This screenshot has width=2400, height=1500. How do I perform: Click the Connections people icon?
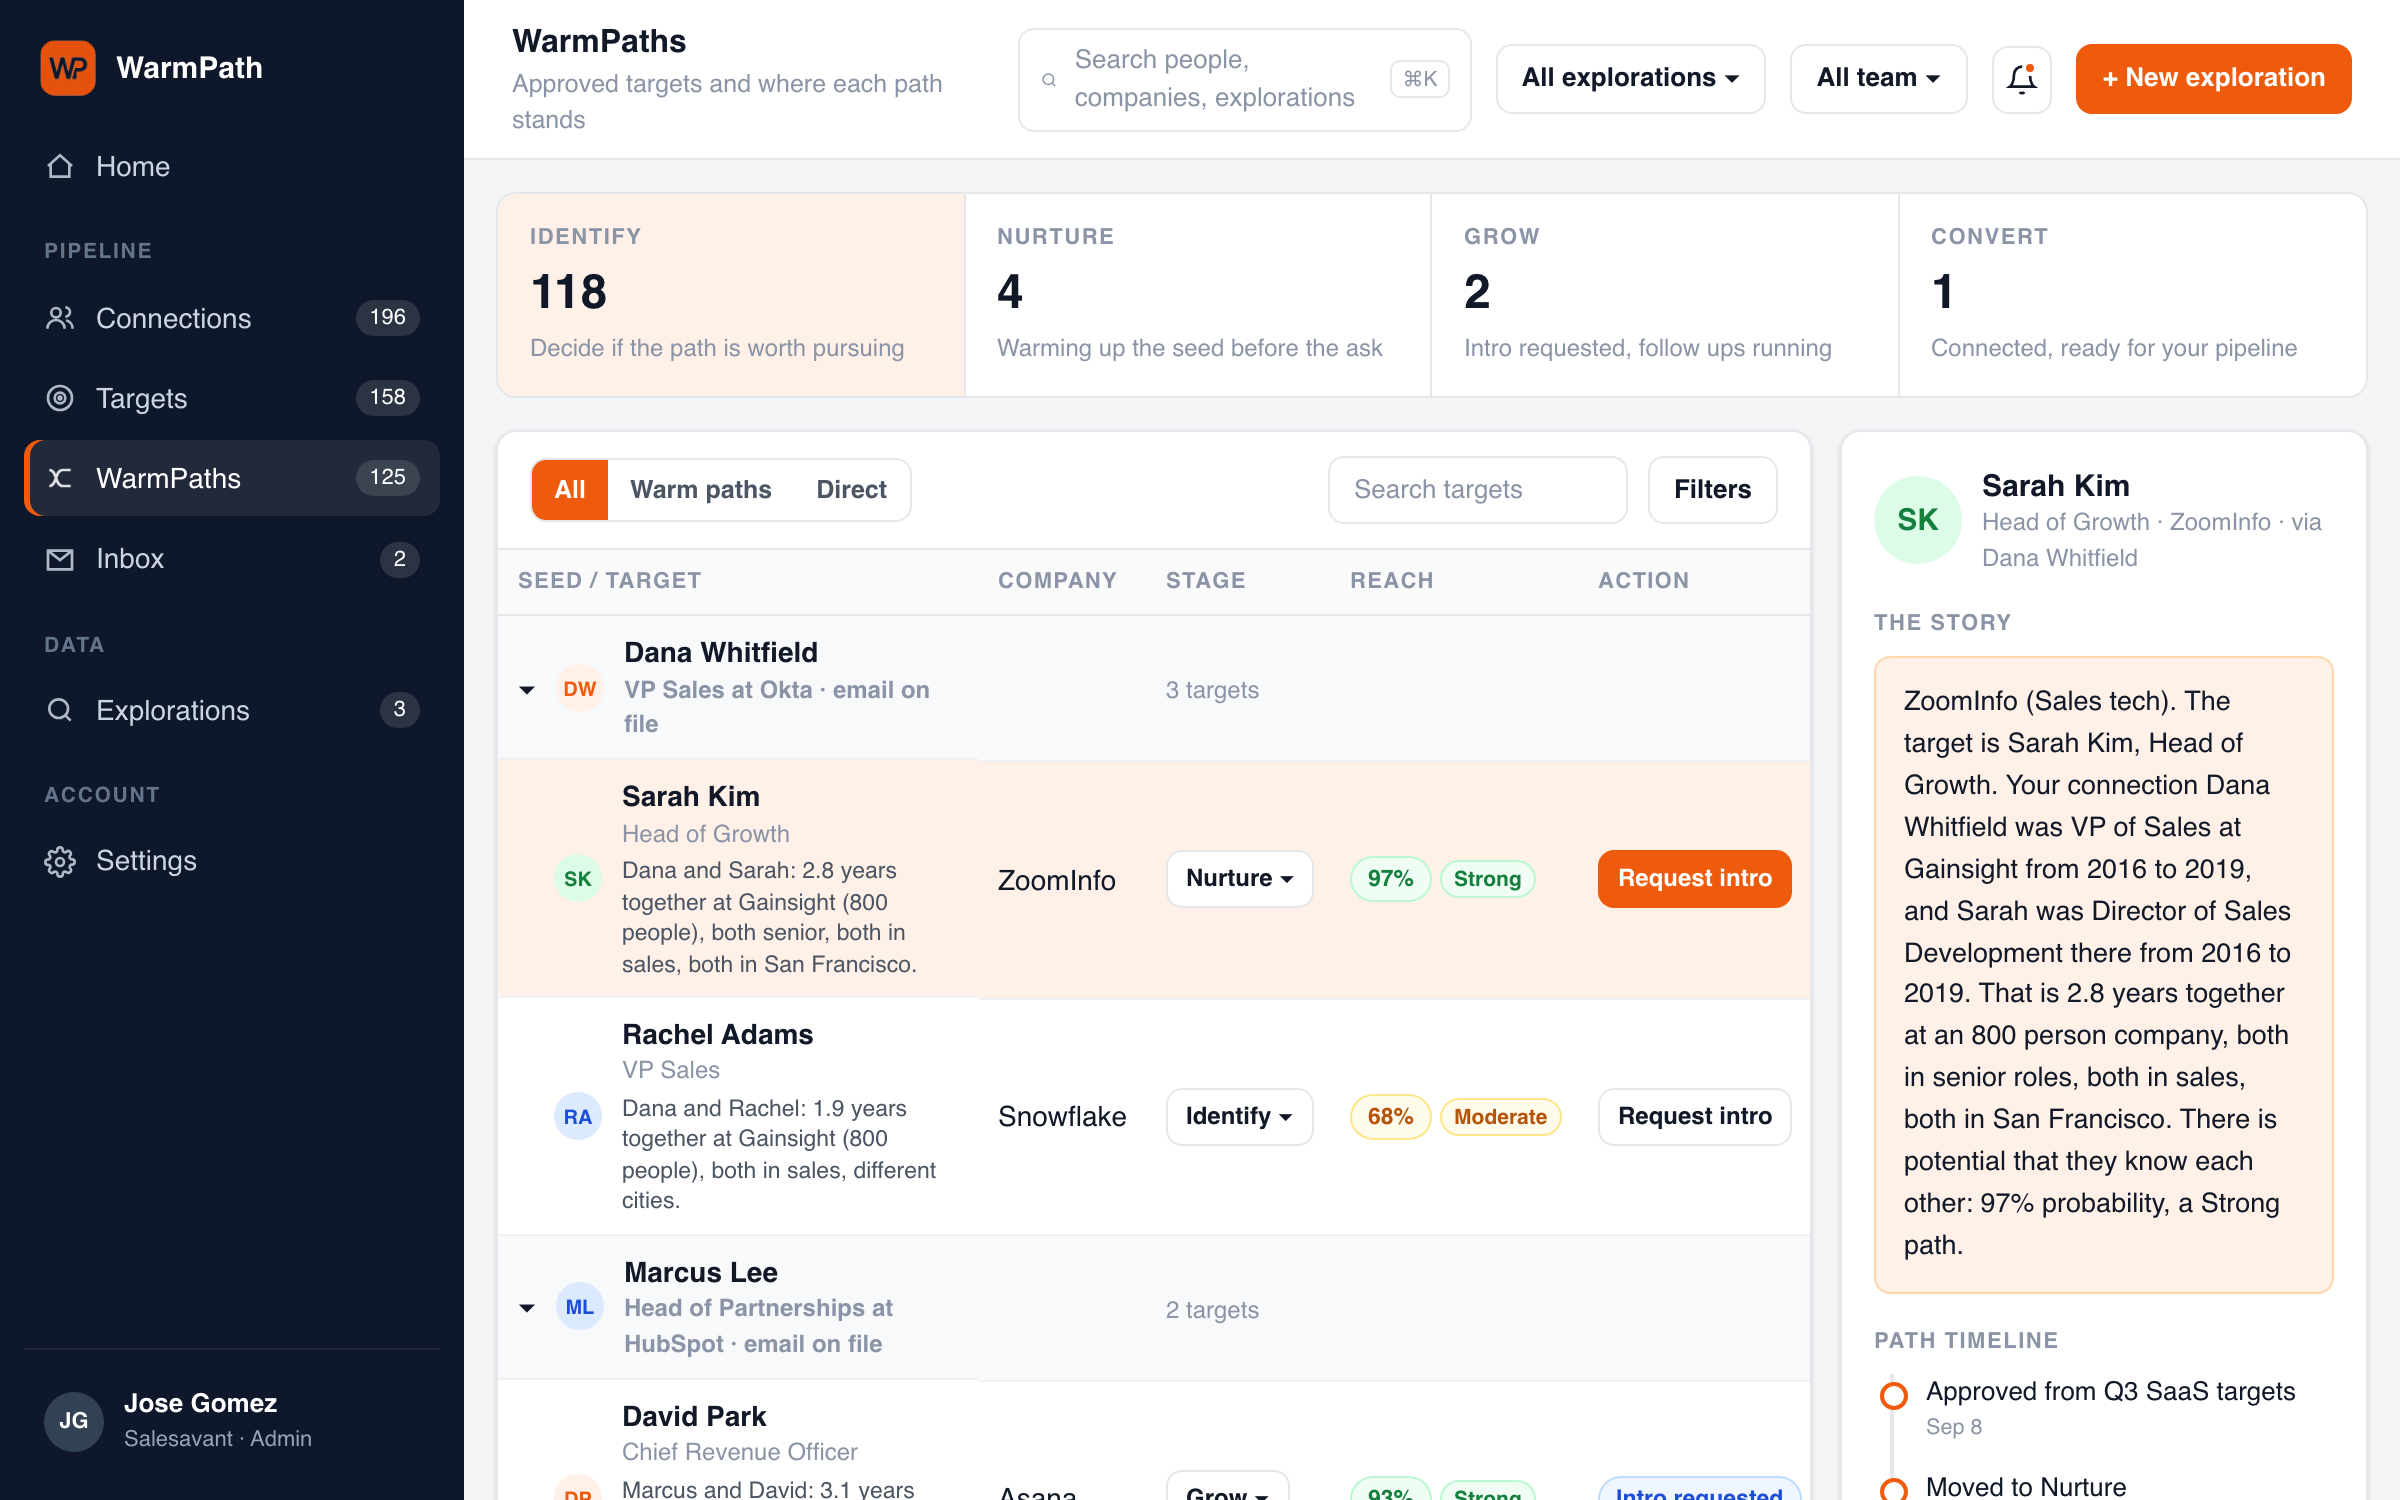click(x=60, y=318)
